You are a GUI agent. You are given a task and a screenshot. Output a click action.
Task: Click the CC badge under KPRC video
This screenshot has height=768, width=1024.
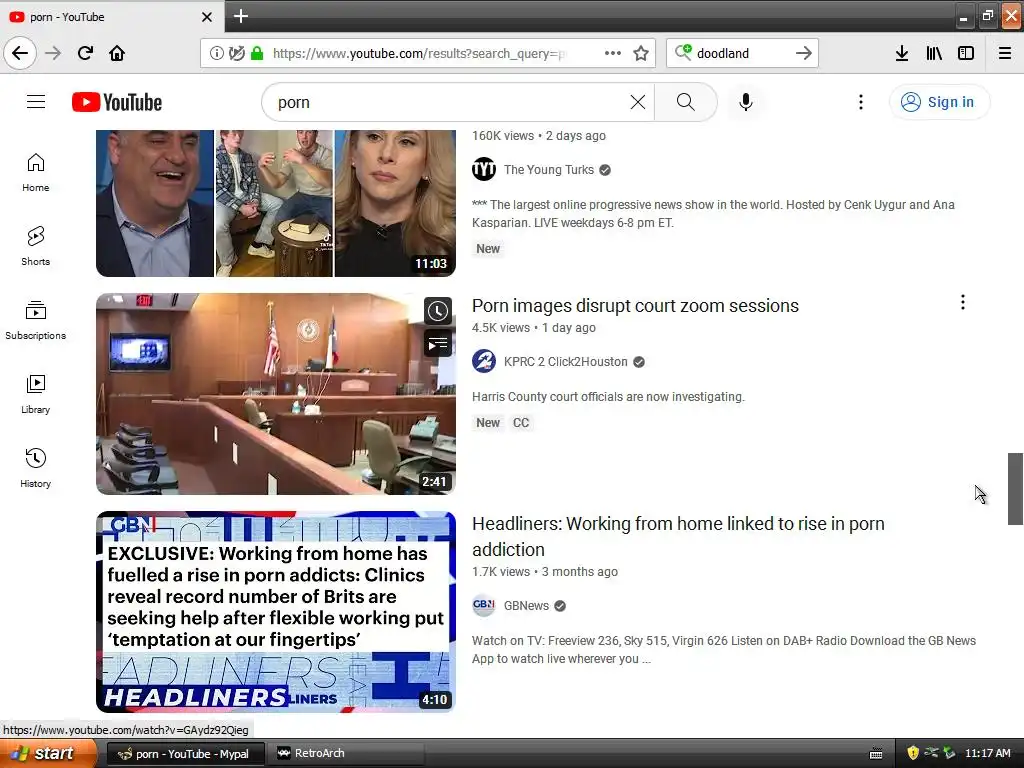click(x=521, y=423)
